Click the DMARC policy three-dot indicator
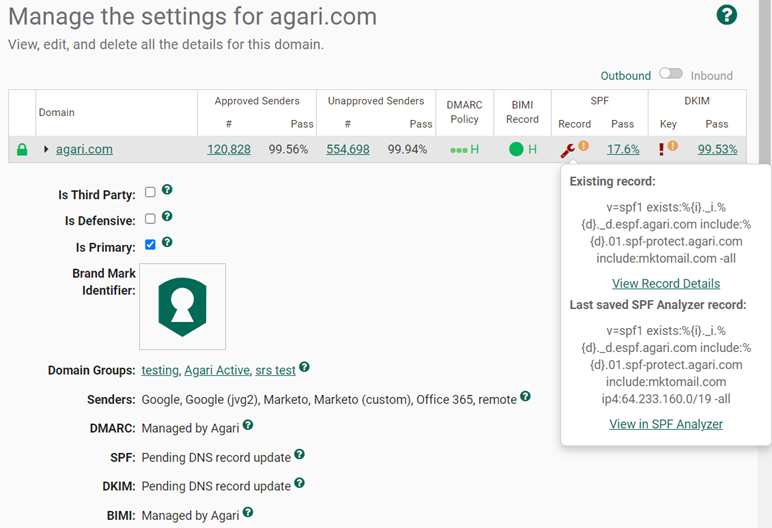772x528 pixels. pos(458,150)
